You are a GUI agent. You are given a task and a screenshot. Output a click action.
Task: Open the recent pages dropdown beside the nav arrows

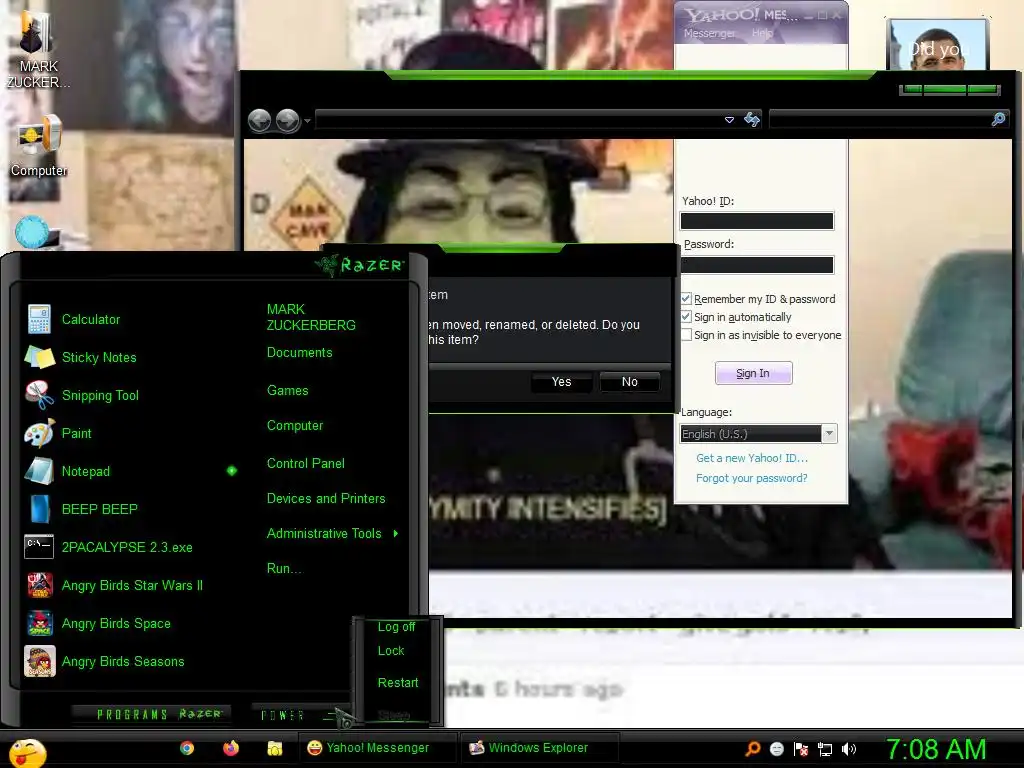308,121
